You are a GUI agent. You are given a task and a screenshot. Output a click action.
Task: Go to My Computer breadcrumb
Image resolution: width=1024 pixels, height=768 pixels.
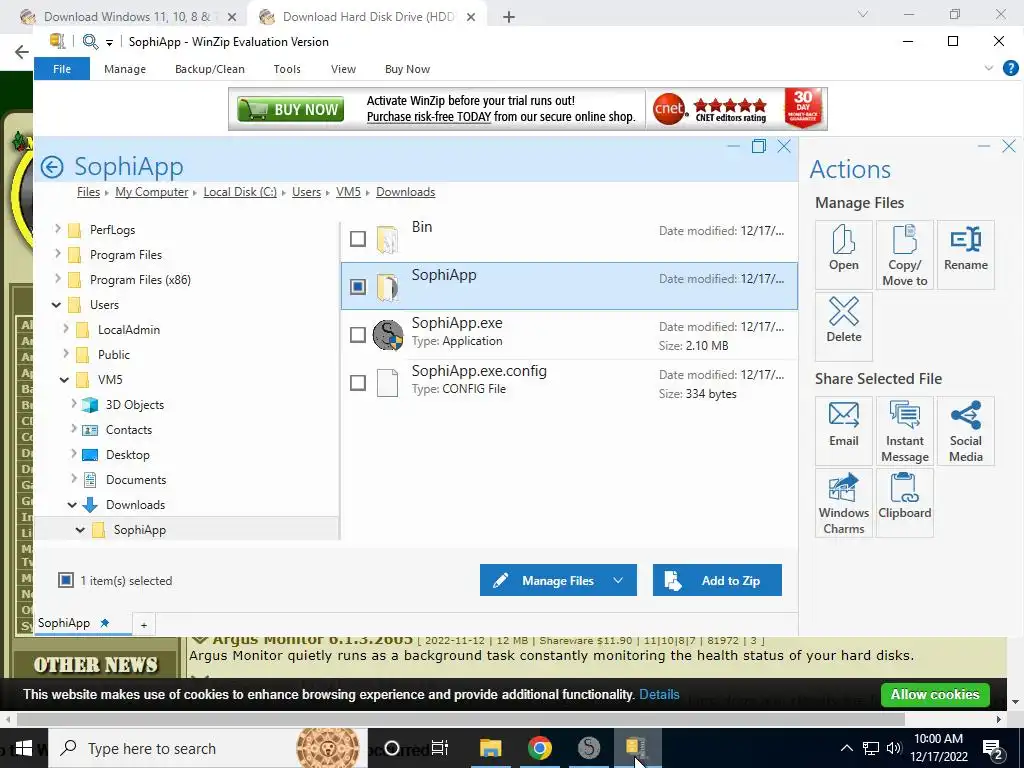coord(152,192)
